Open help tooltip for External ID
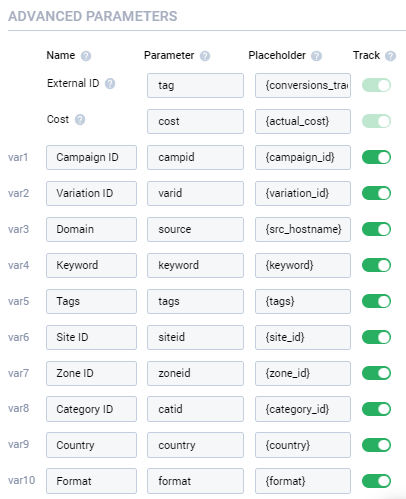The width and height of the screenshot is (406, 499). tap(110, 84)
